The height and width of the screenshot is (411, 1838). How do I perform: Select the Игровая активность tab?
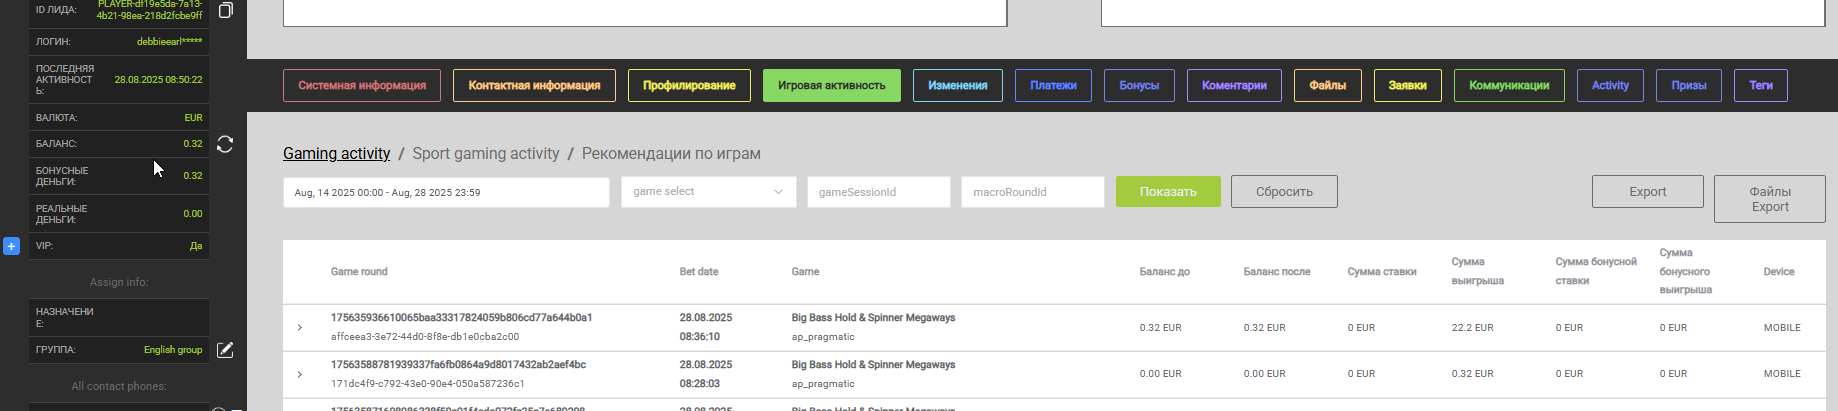[831, 85]
